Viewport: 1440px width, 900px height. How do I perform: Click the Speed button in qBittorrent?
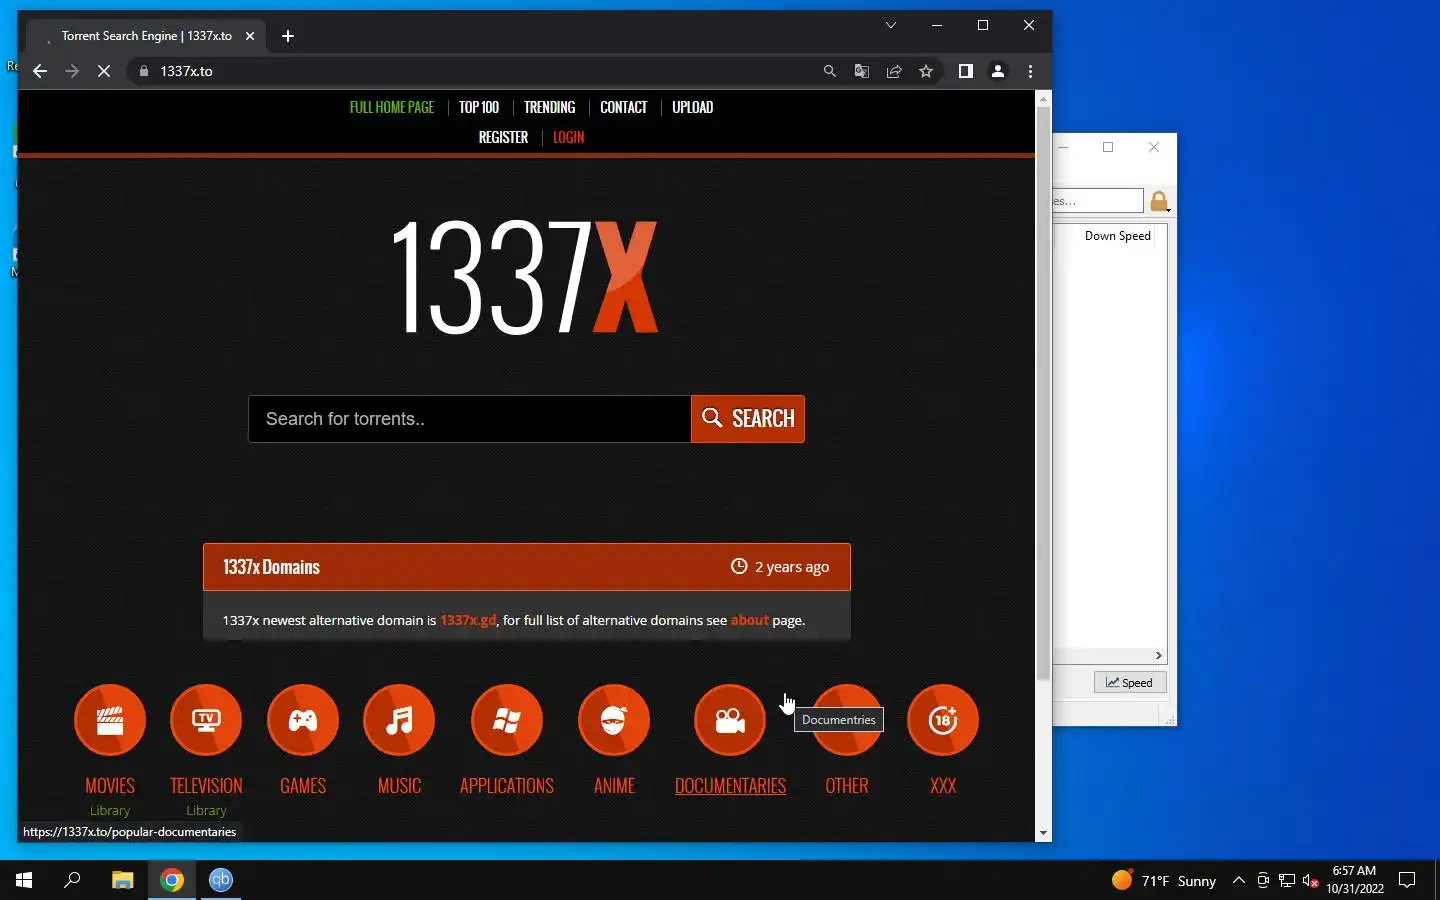[1129, 683]
